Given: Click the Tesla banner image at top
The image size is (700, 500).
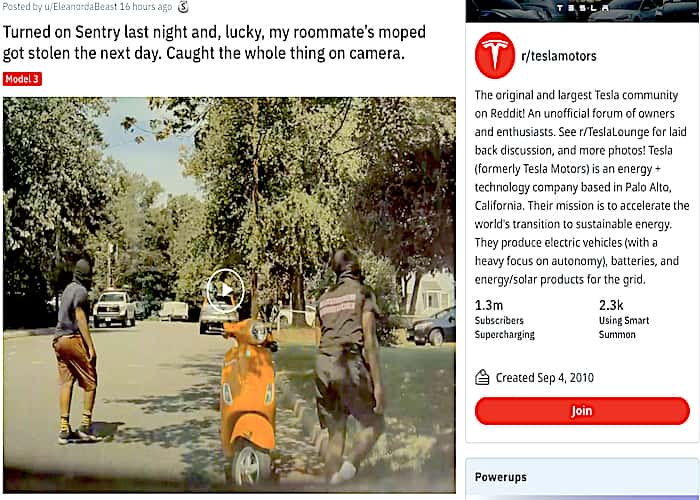Looking at the screenshot, I should click(582, 11).
